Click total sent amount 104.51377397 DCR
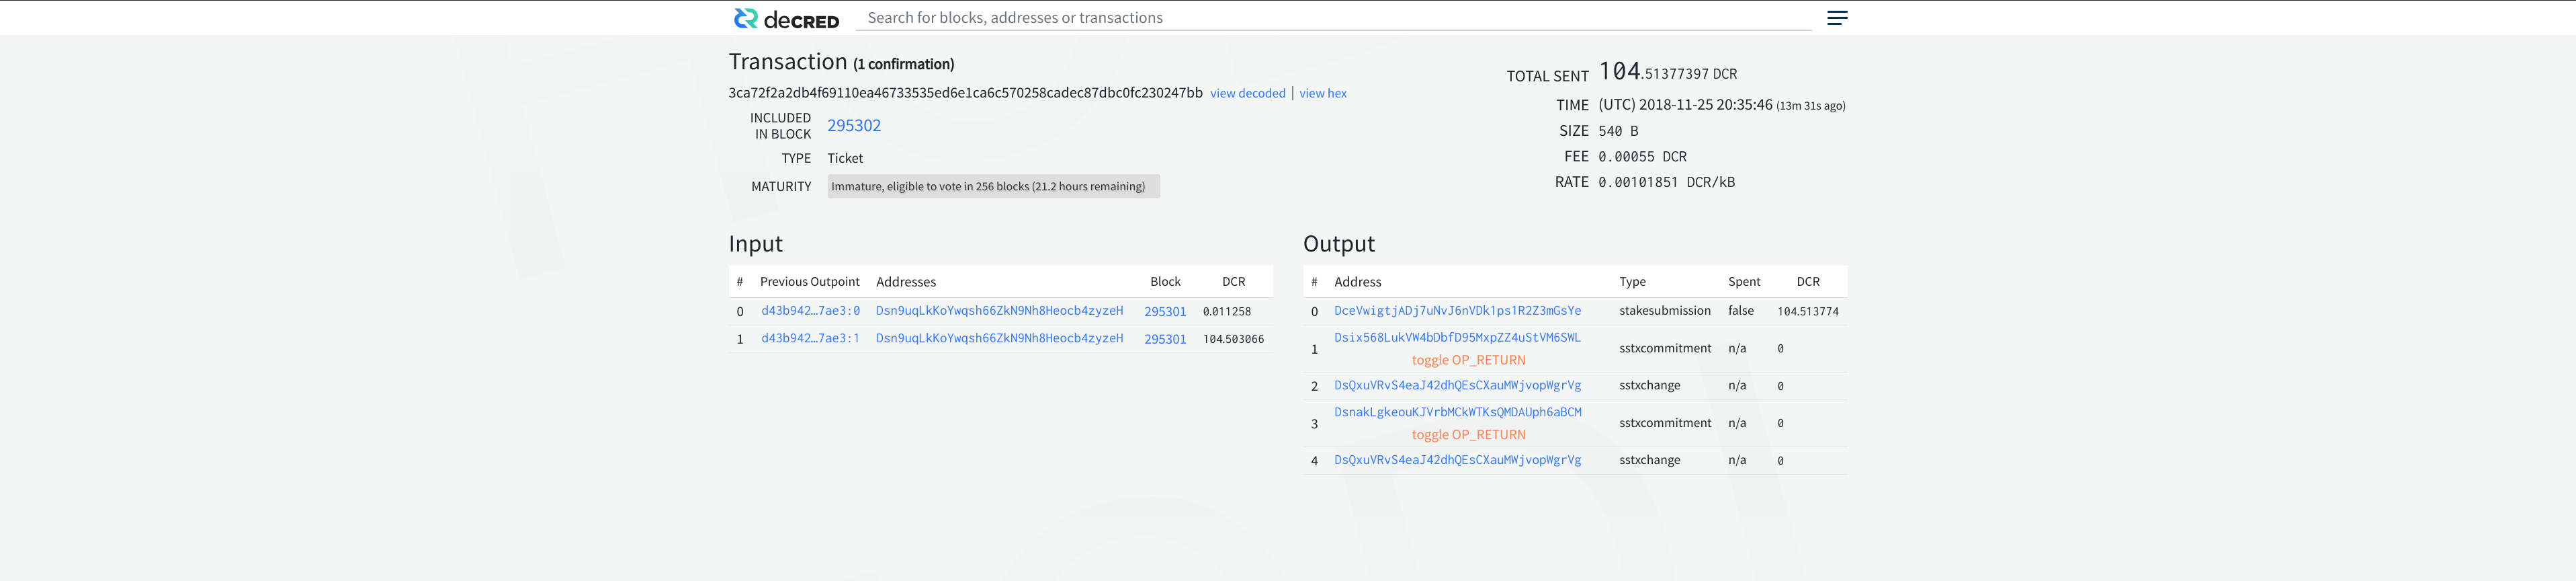This screenshot has height=581, width=2576. 1667,72
